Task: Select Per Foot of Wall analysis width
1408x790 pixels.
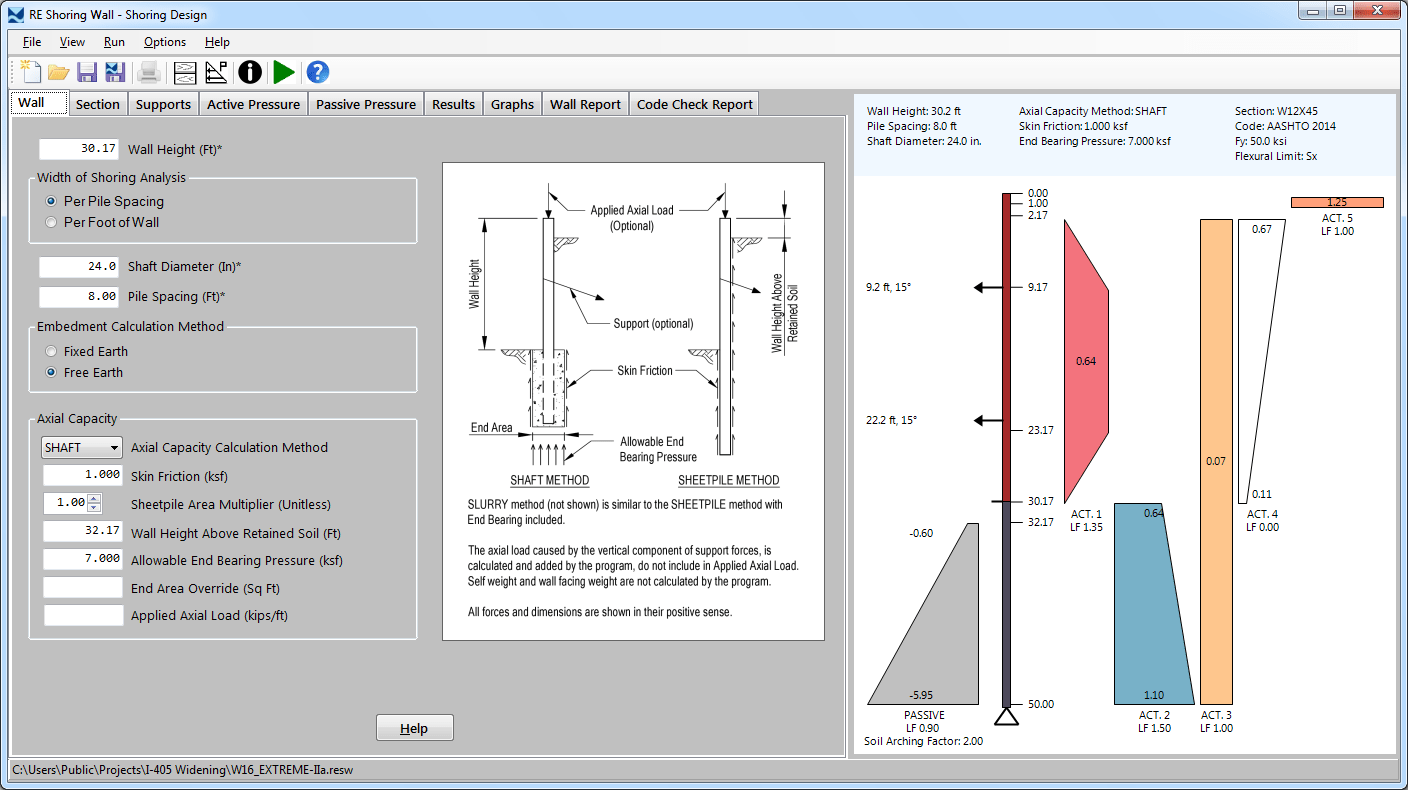Action: 51,221
